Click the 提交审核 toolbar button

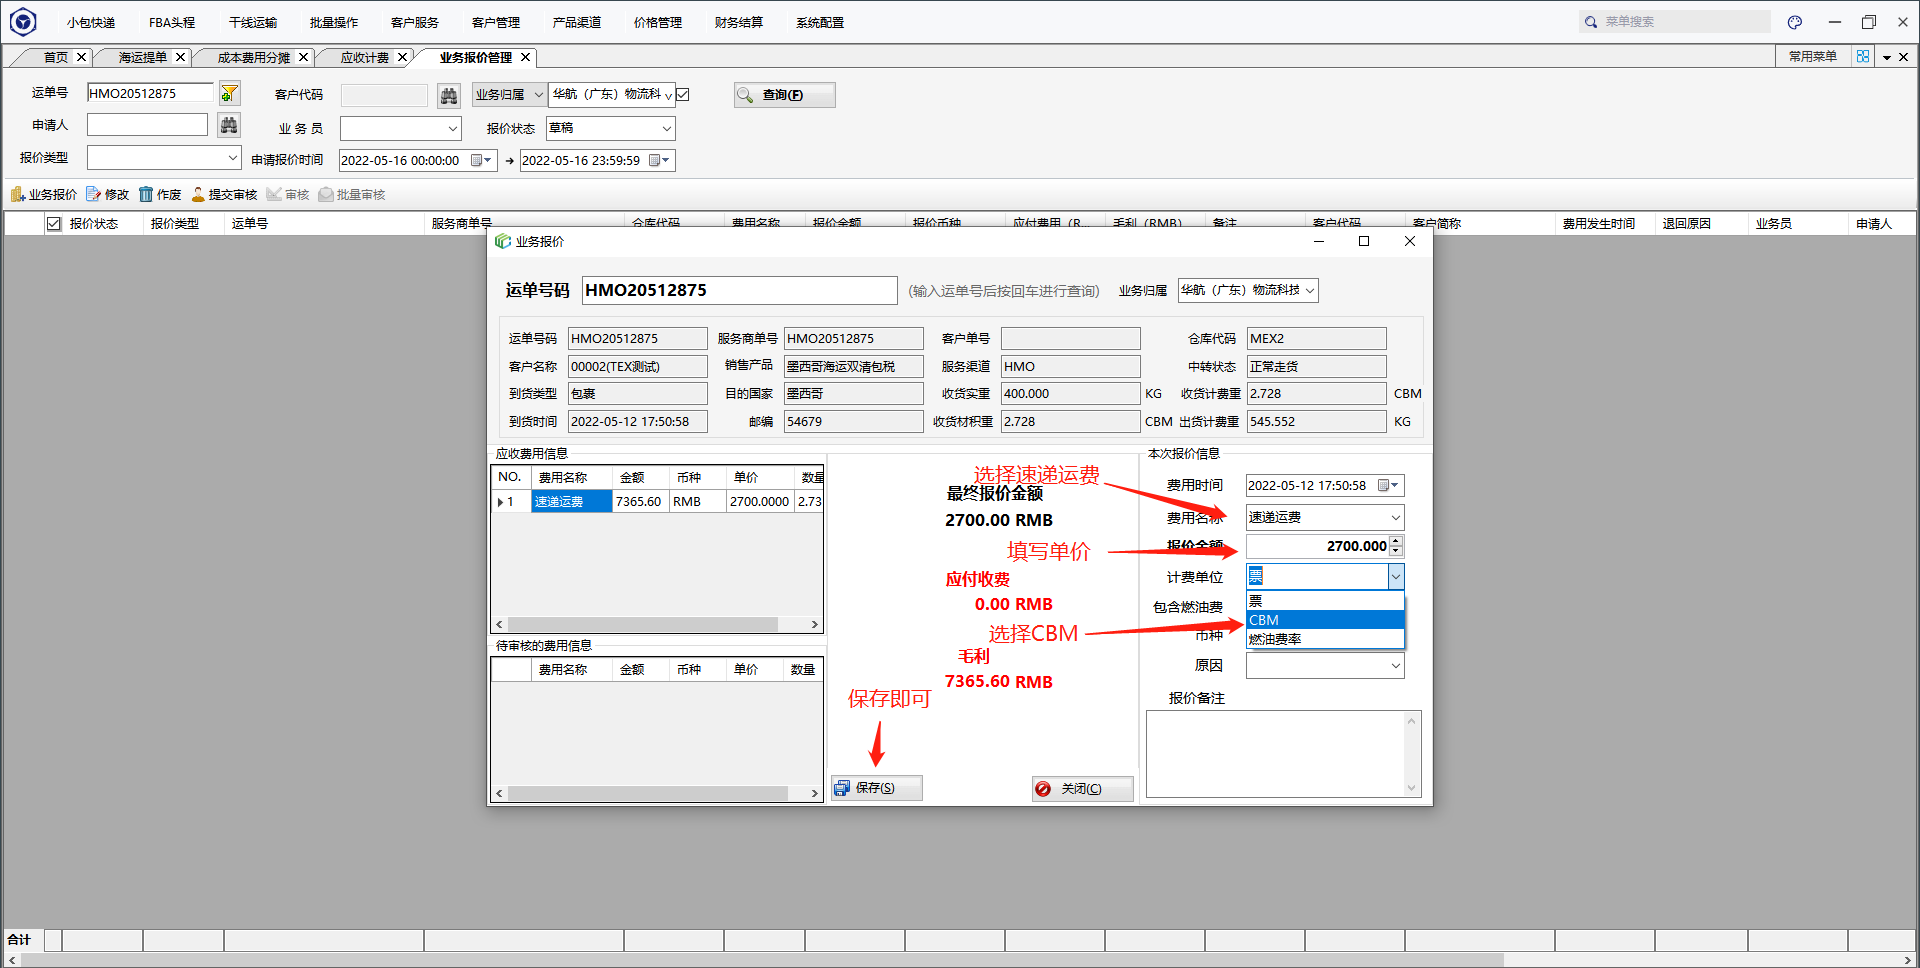224,194
